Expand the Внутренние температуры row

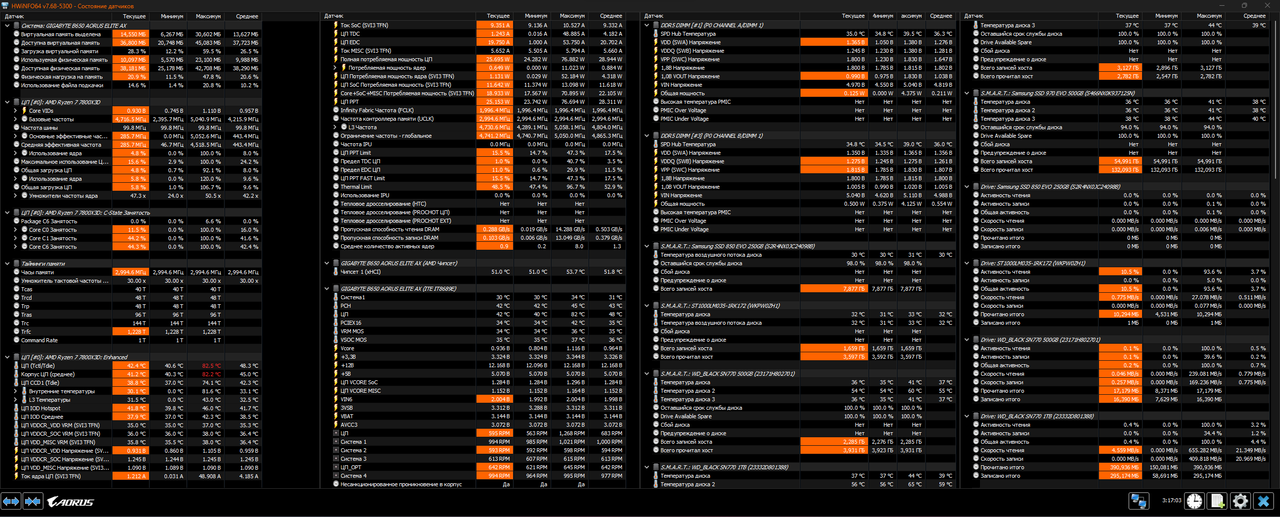tap(15, 391)
